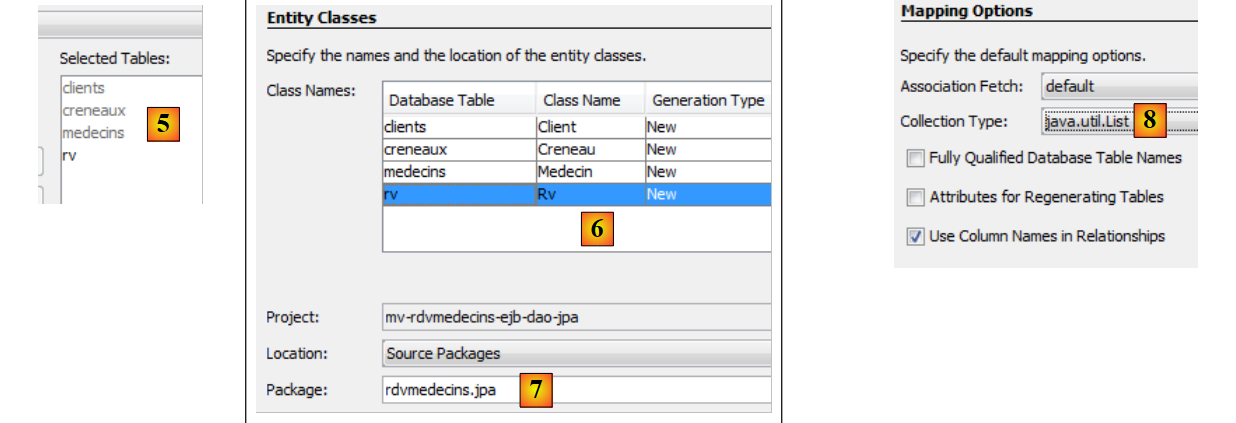This screenshot has height=423, width=1236.
Task: Click the Database Table column header
Action: 456,100
